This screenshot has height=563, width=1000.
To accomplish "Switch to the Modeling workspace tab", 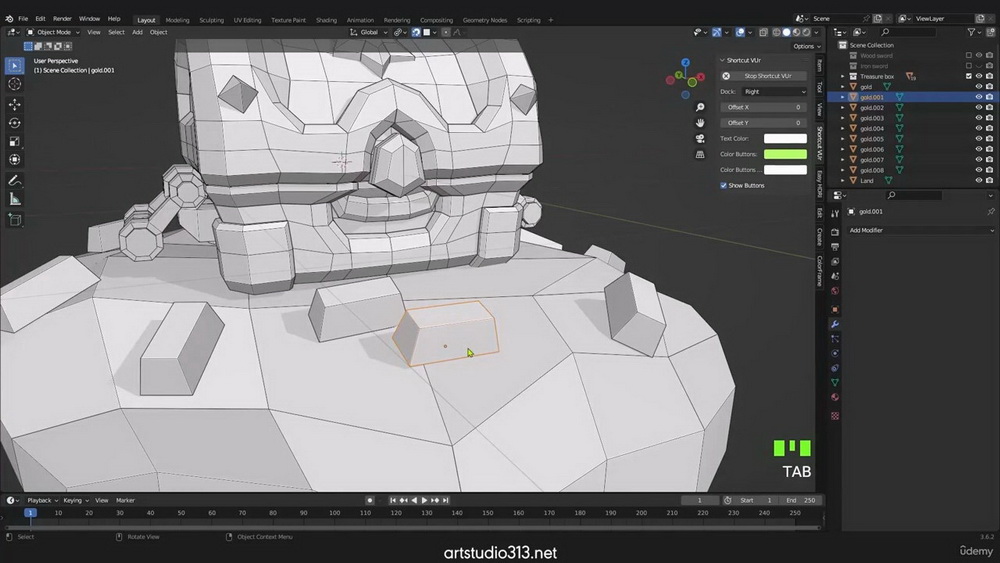I will point(177,20).
